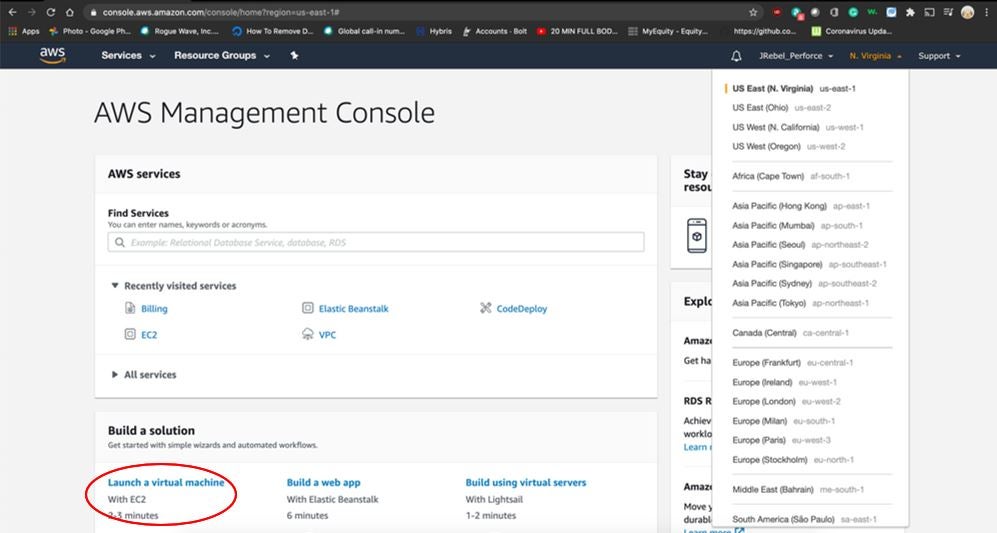997x533 pixels.
Task: Expand the All services section
Action: pos(114,375)
